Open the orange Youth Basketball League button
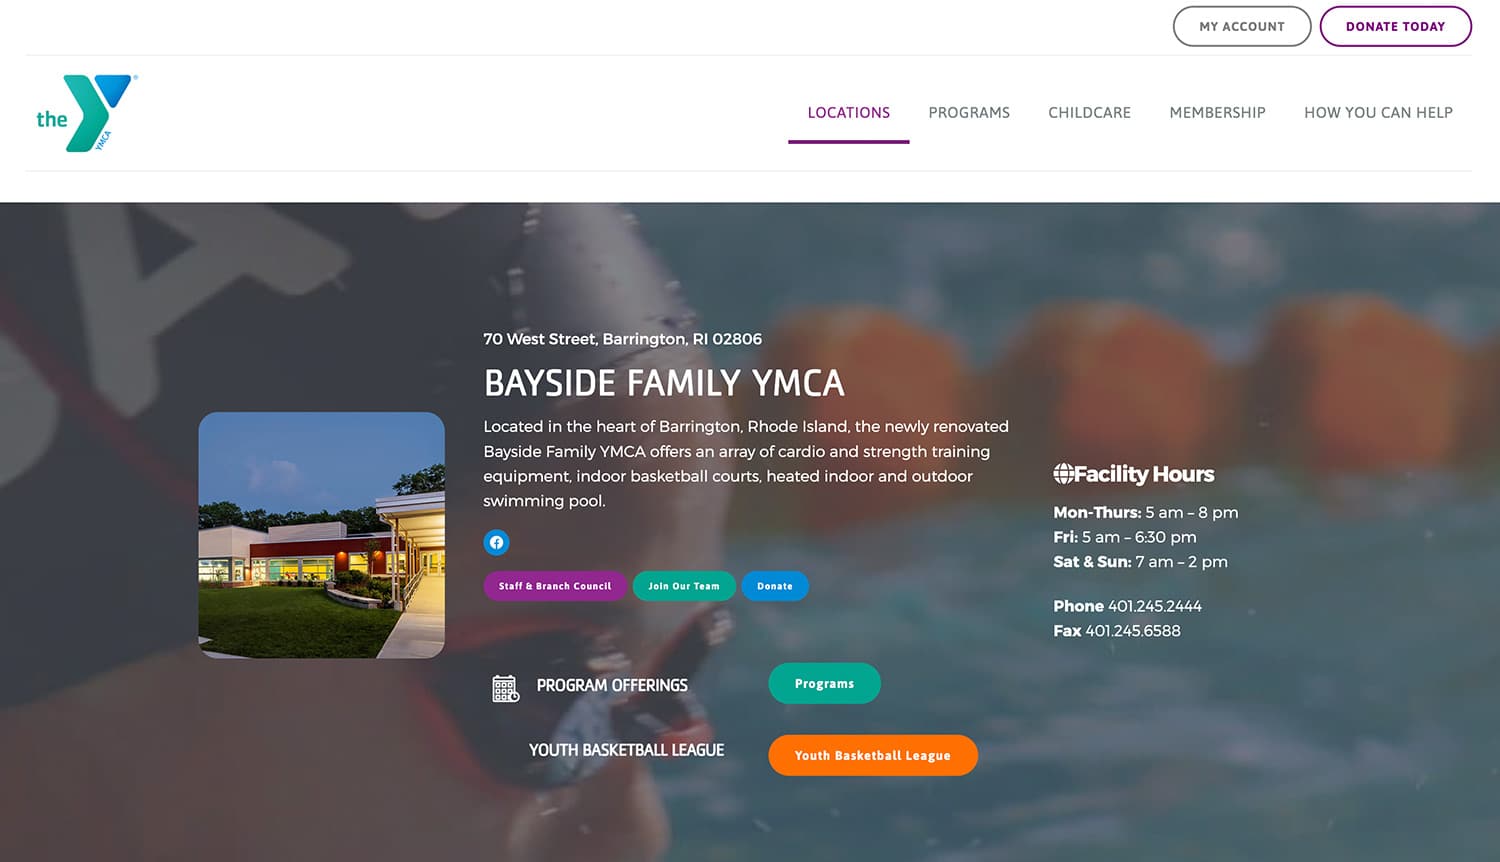This screenshot has width=1500, height=862. click(873, 755)
